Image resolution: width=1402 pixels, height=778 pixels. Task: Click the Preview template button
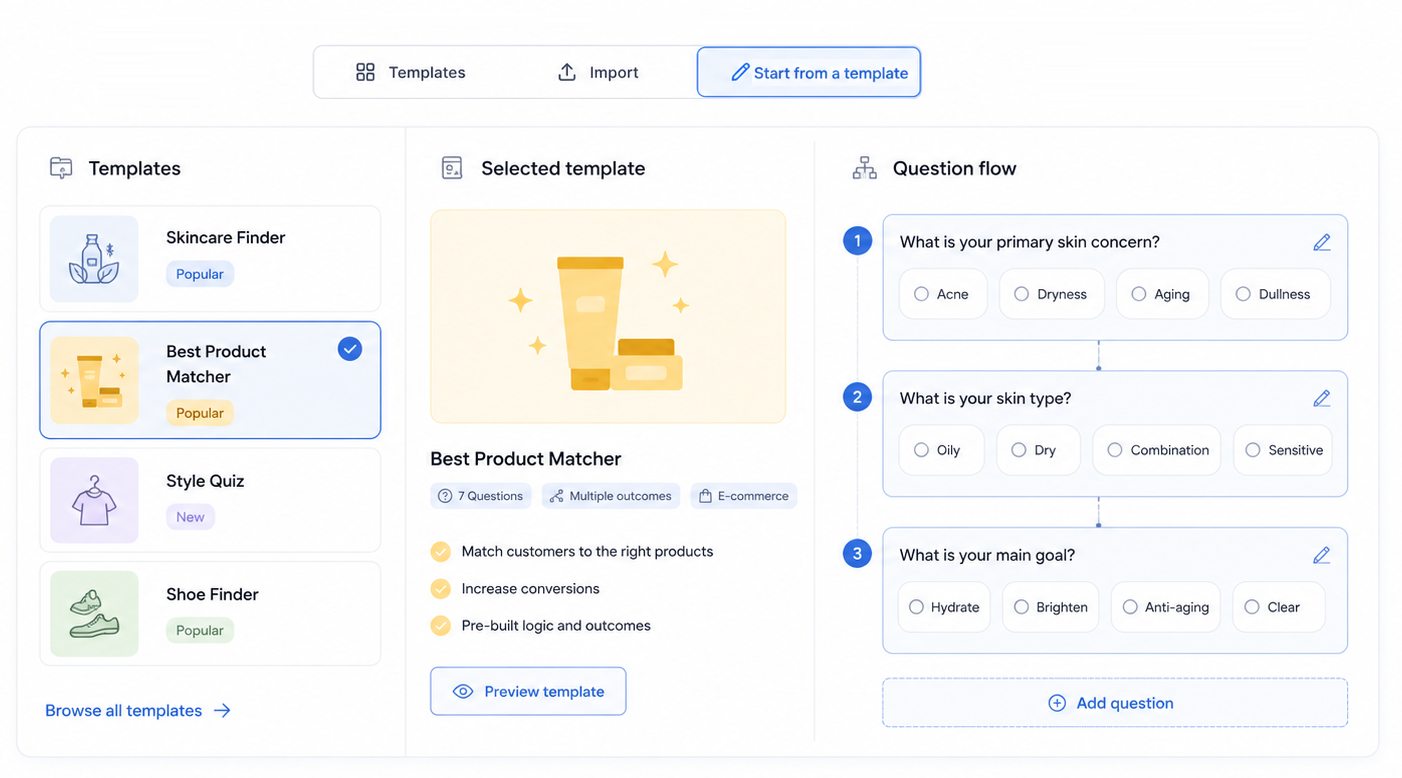coord(528,691)
